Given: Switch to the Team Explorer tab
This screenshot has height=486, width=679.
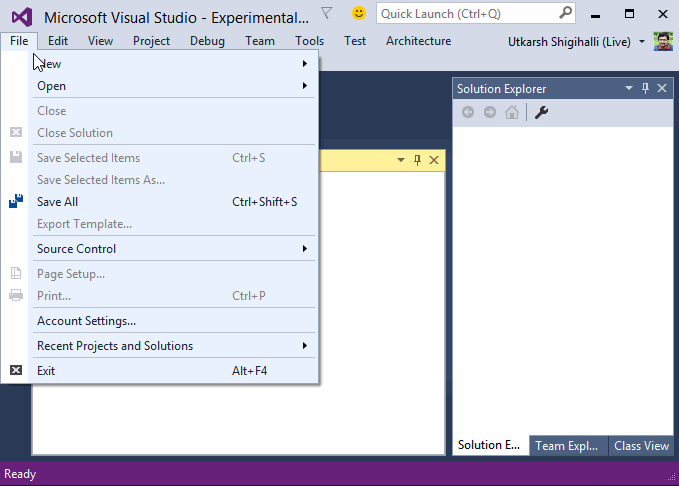Looking at the screenshot, I should 566,446.
